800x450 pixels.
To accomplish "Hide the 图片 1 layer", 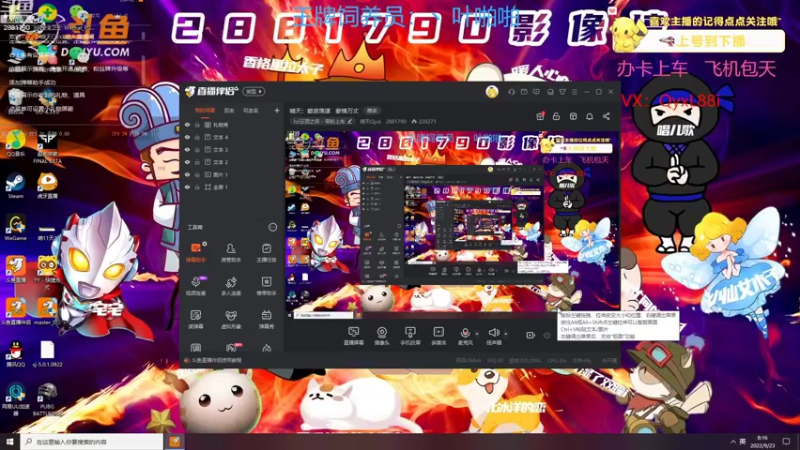I will click(187, 174).
